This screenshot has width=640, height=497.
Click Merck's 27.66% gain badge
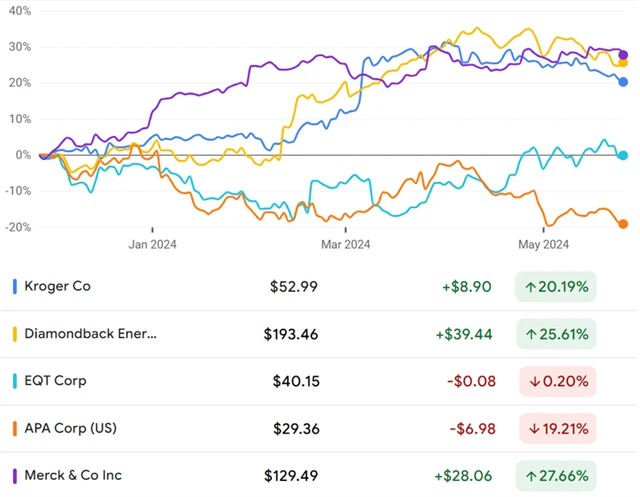click(555, 475)
